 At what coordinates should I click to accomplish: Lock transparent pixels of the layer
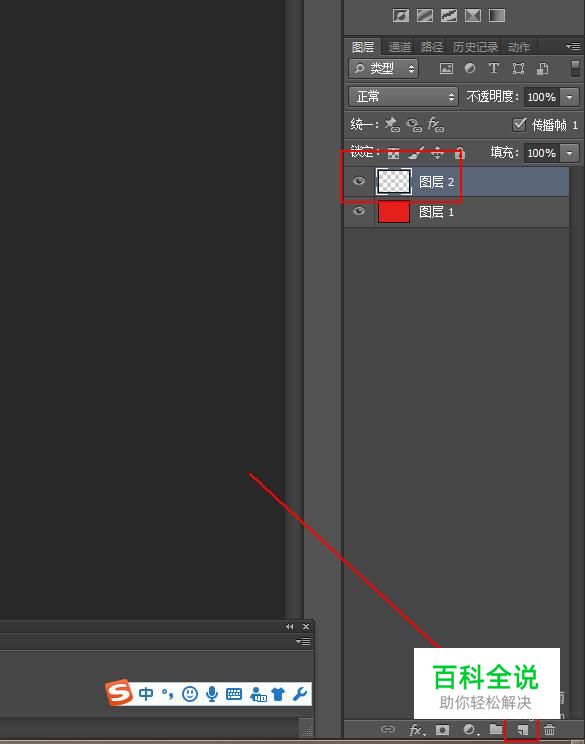tap(393, 153)
